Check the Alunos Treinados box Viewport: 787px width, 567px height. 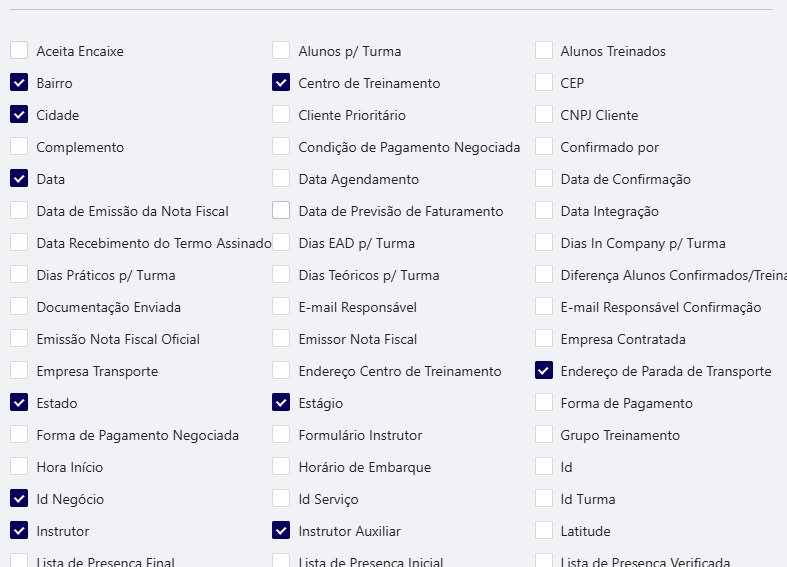543,51
